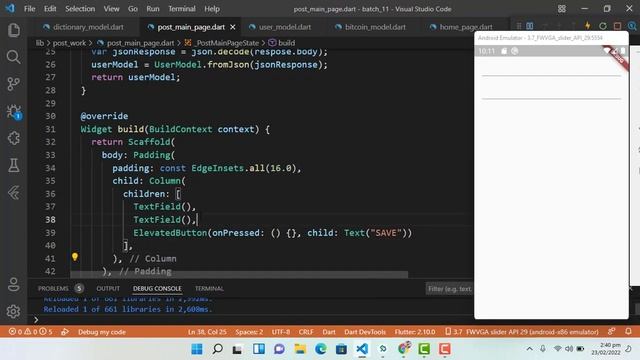Click the lightbulb quick fix icon
Image resolution: width=640 pixels, height=360 pixels.
pyautogui.click(x=75, y=257)
